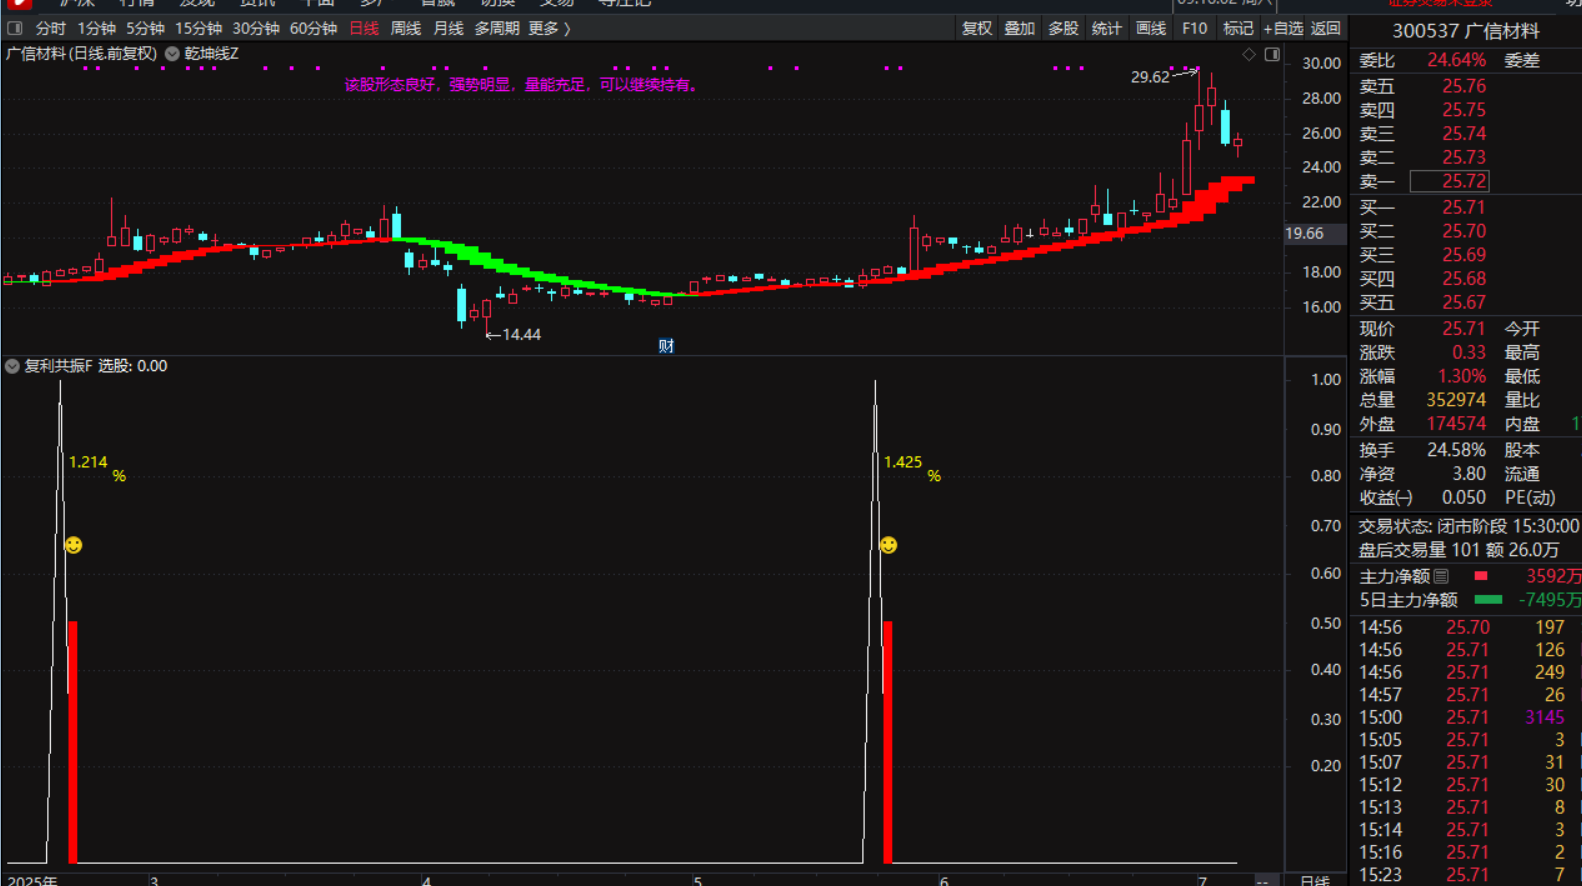The height and width of the screenshot is (886, 1582).
Task: Click the diamond marker icon above chart
Action: (x=1249, y=55)
